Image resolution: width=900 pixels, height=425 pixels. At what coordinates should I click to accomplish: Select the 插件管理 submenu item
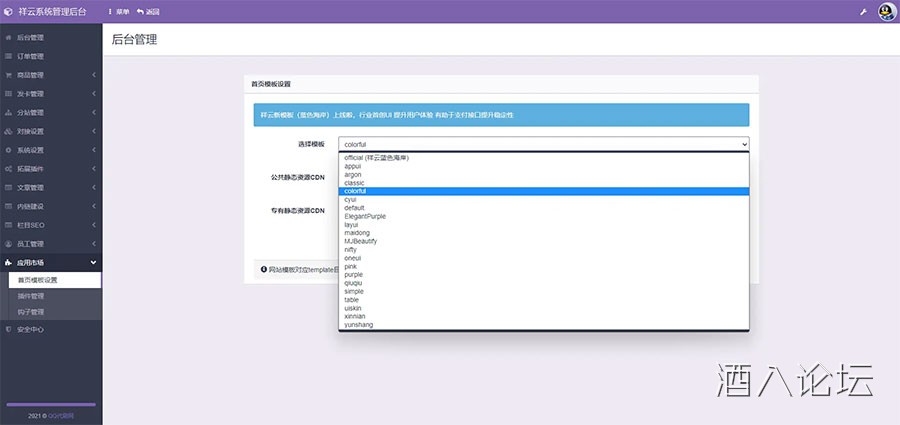coord(31,296)
